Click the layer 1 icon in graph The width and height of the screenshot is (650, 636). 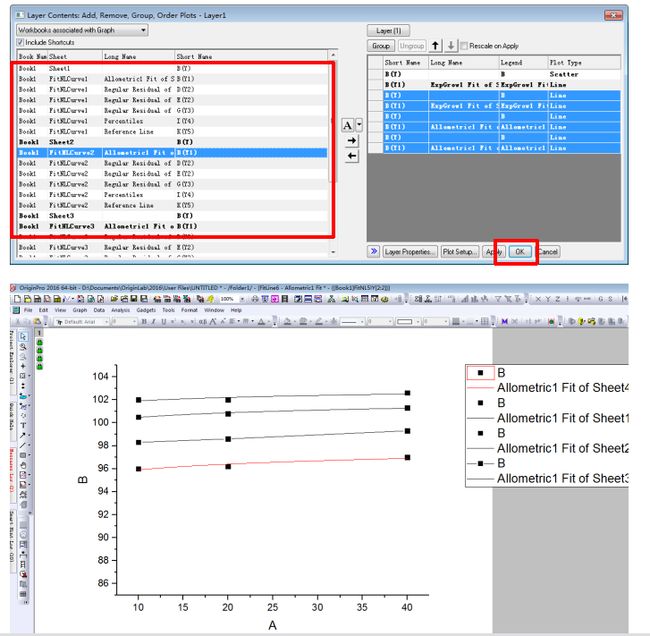(39, 333)
